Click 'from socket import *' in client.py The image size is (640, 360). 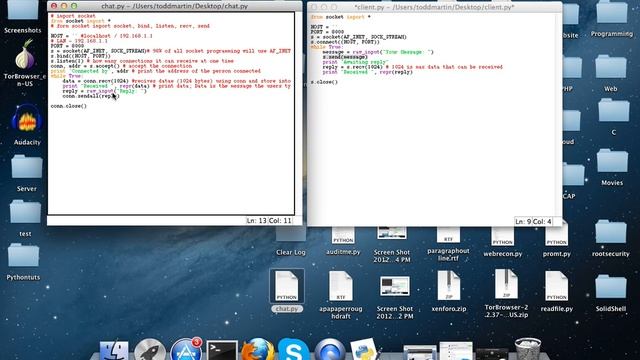pos(341,17)
